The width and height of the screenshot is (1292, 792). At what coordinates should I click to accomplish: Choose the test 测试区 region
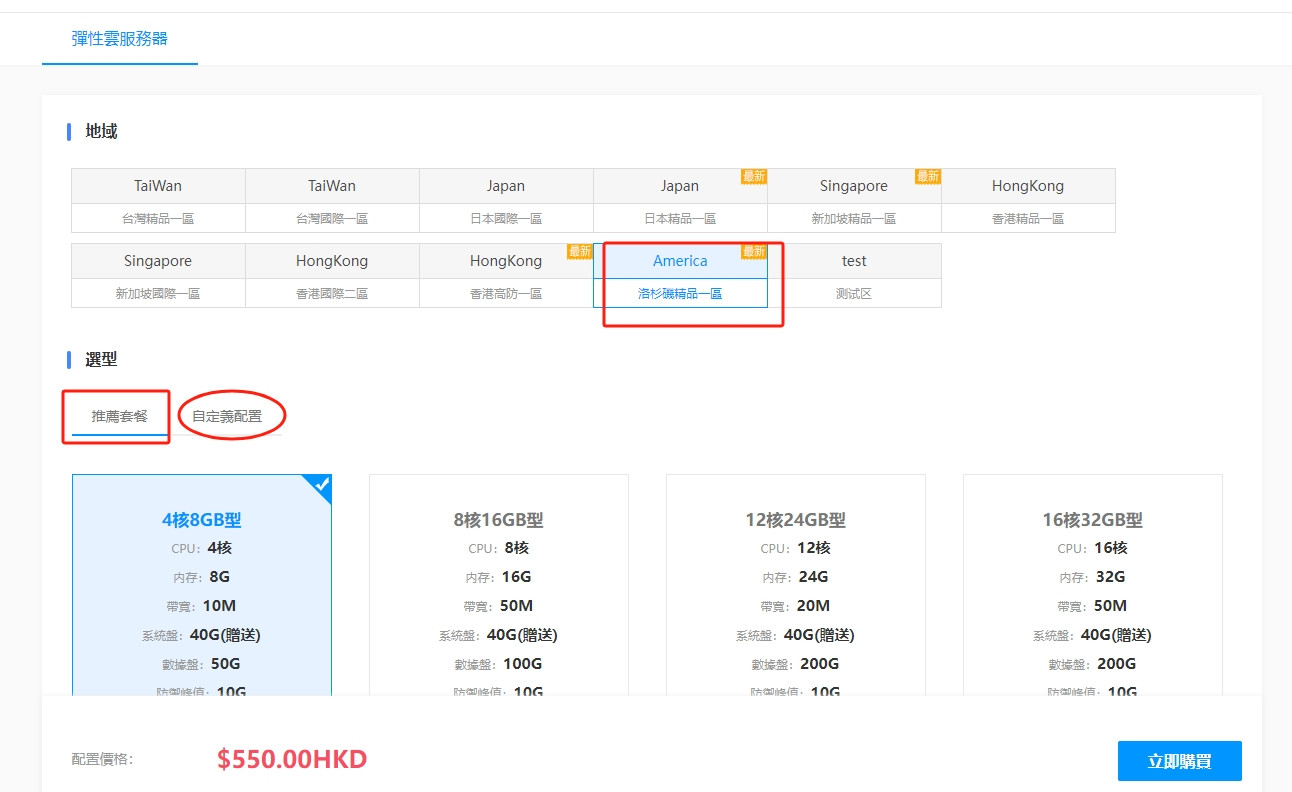(x=854, y=276)
